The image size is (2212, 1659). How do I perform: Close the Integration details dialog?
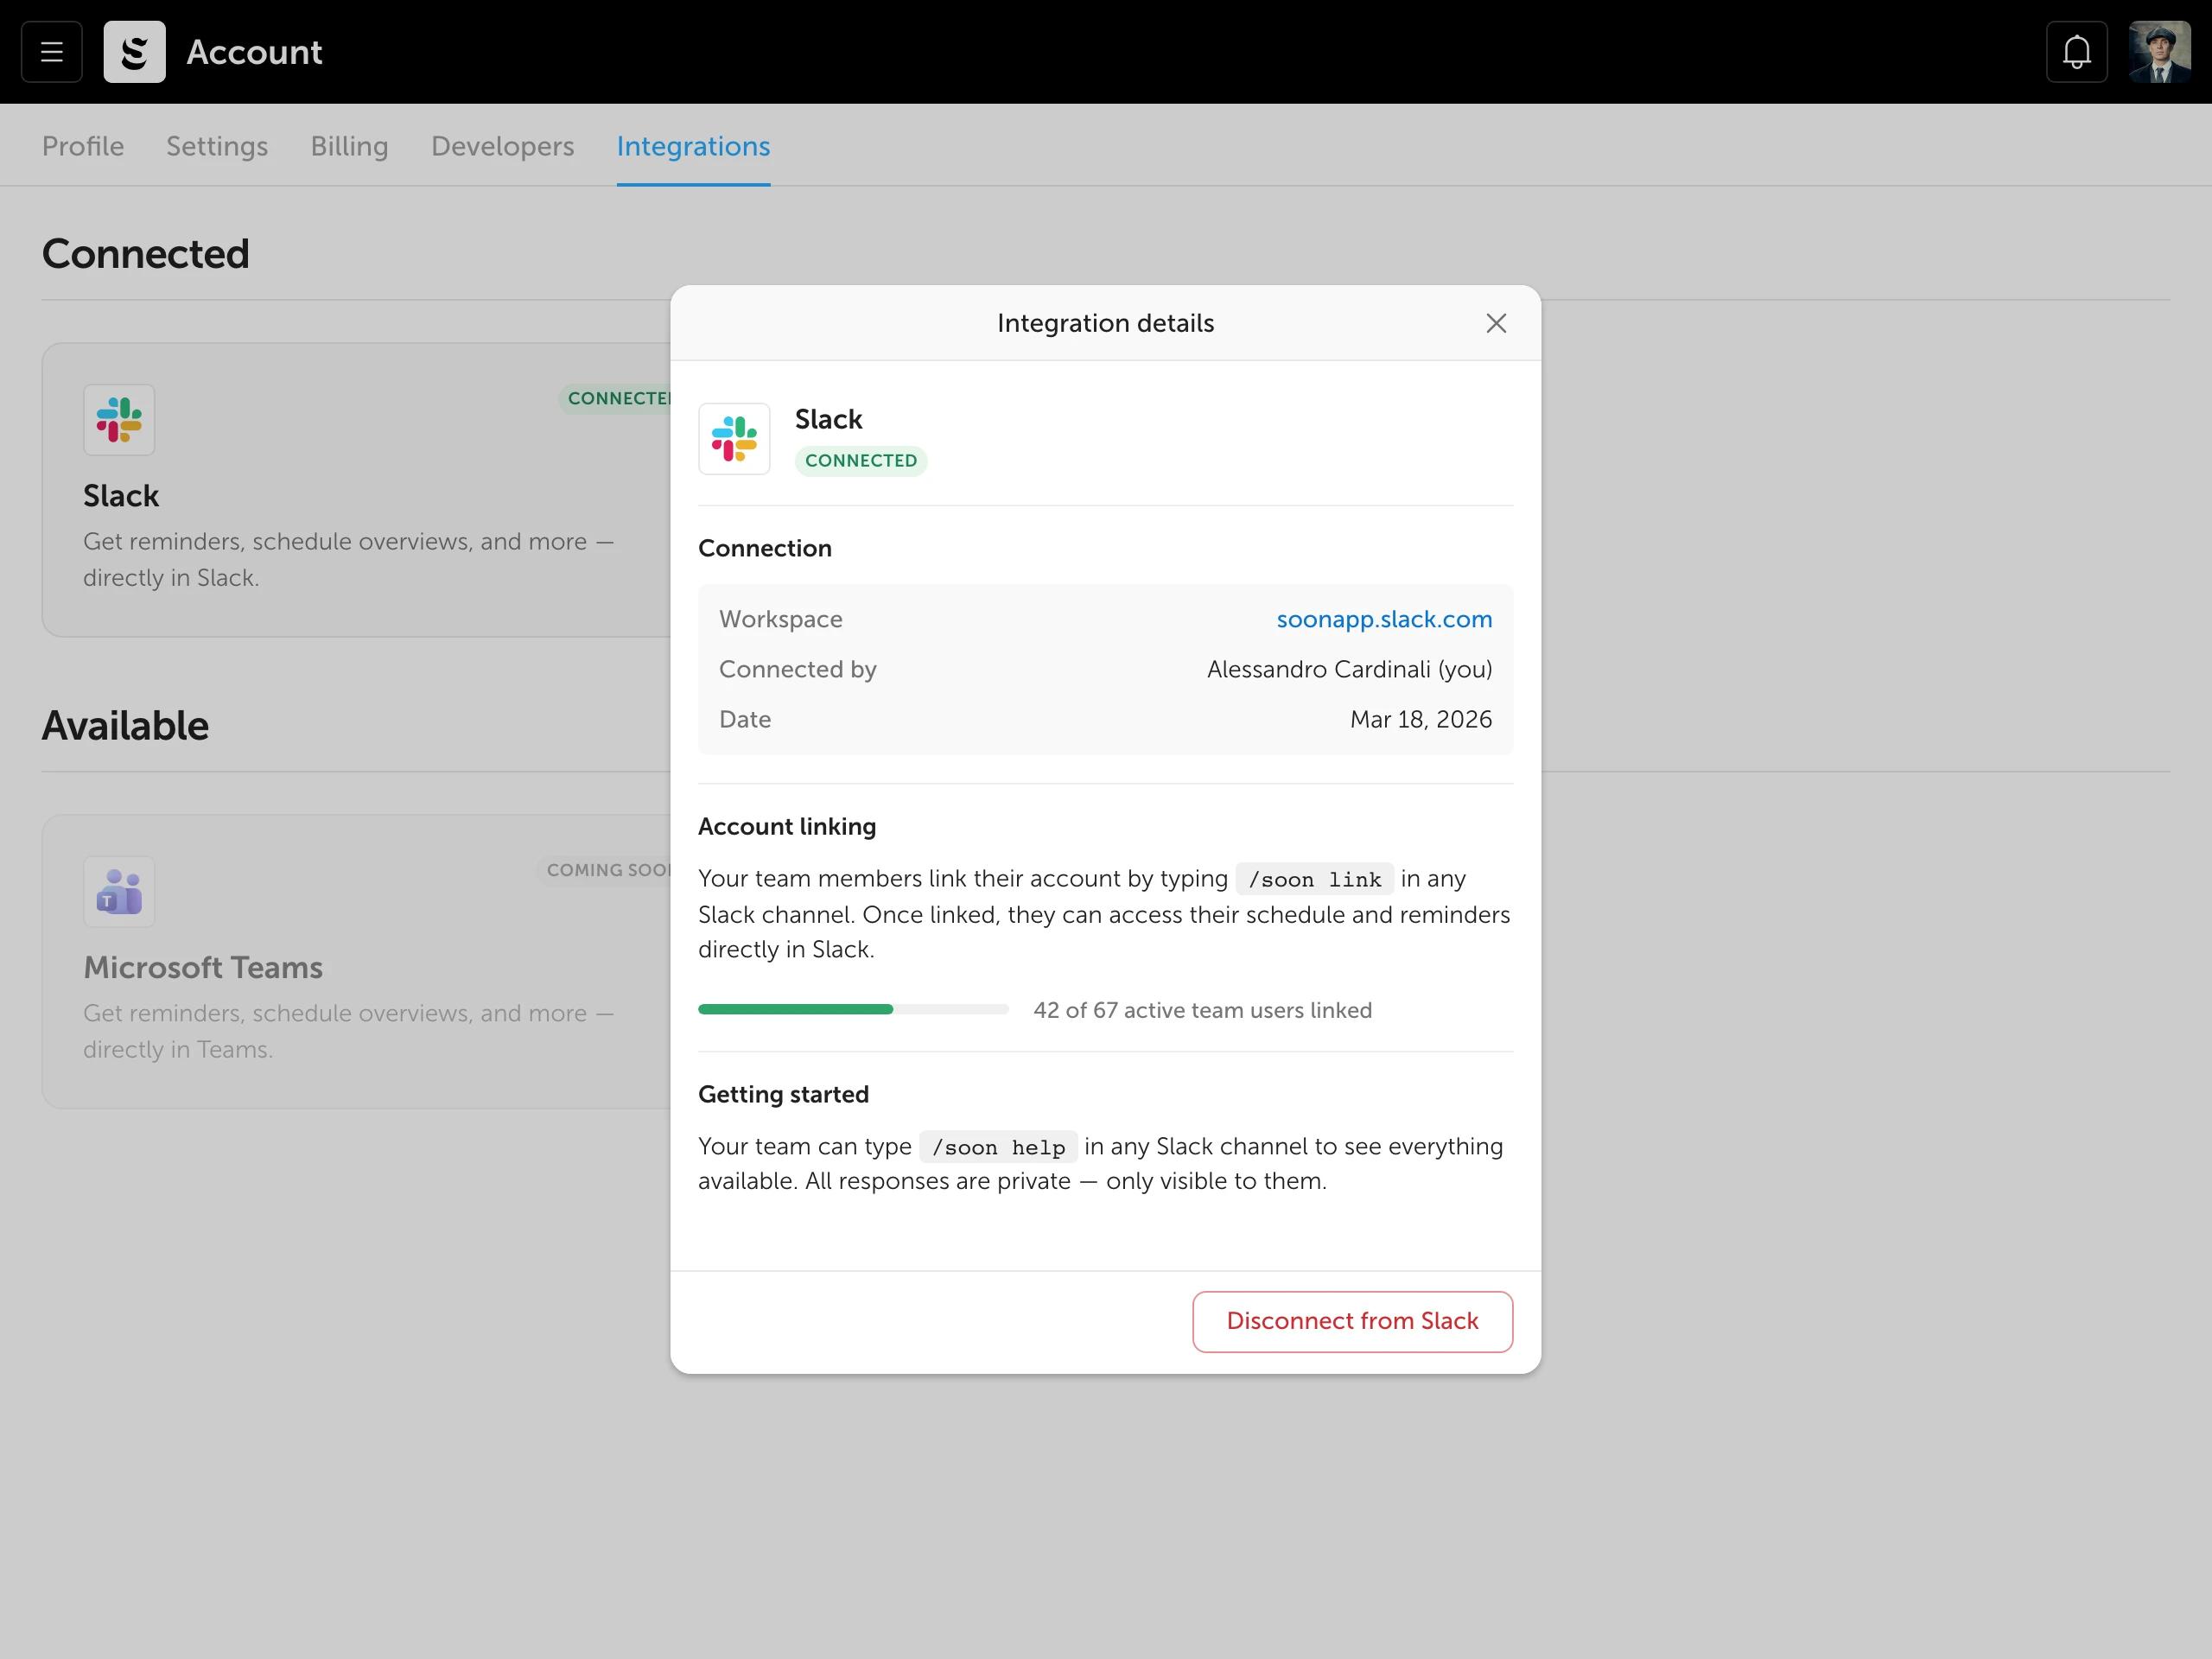pos(1495,323)
